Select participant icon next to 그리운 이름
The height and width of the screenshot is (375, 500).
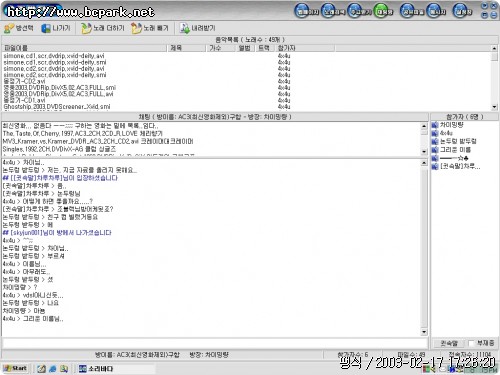(x=435, y=150)
